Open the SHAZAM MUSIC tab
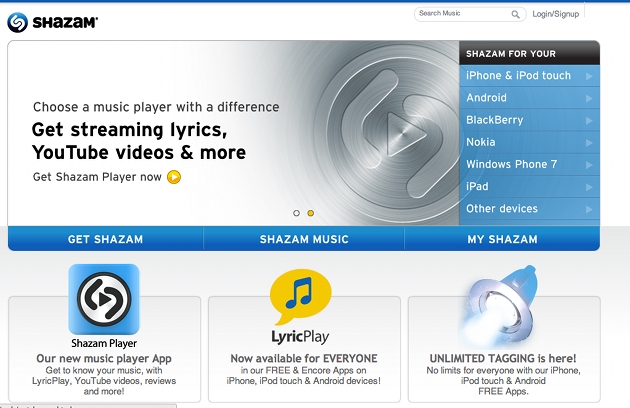Screen dimensions: 630x408 point(304,239)
